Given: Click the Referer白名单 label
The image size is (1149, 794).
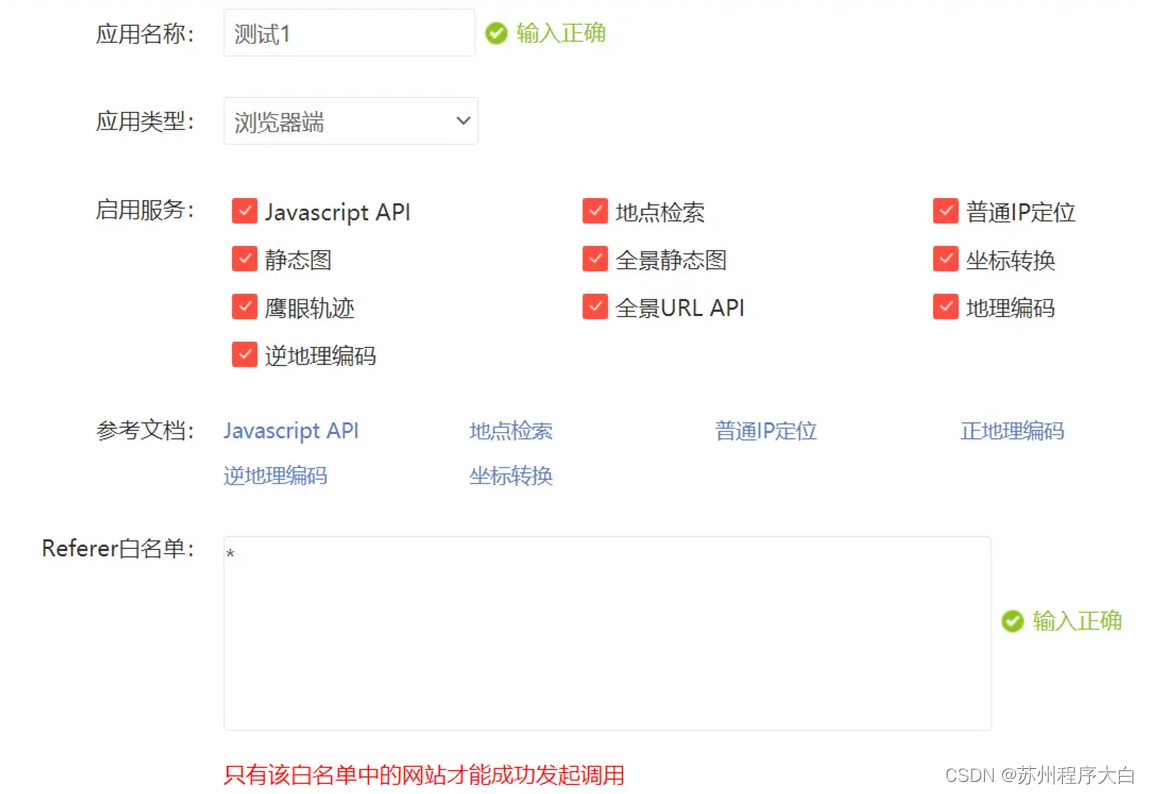Looking at the screenshot, I should point(118,549).
